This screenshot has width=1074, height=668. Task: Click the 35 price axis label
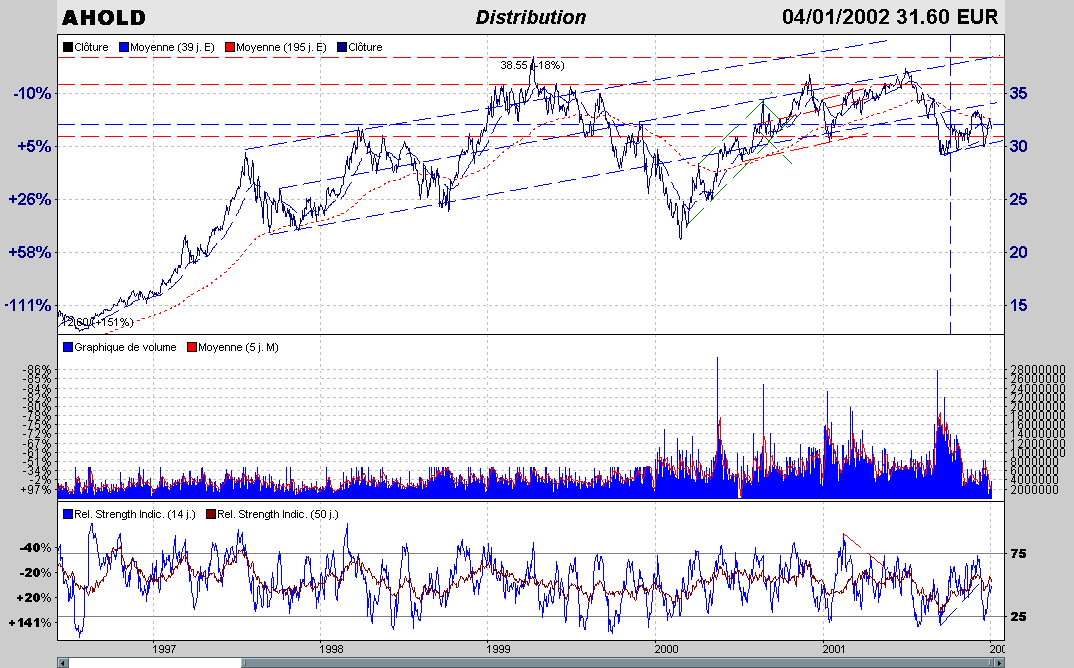[1018, 93]
